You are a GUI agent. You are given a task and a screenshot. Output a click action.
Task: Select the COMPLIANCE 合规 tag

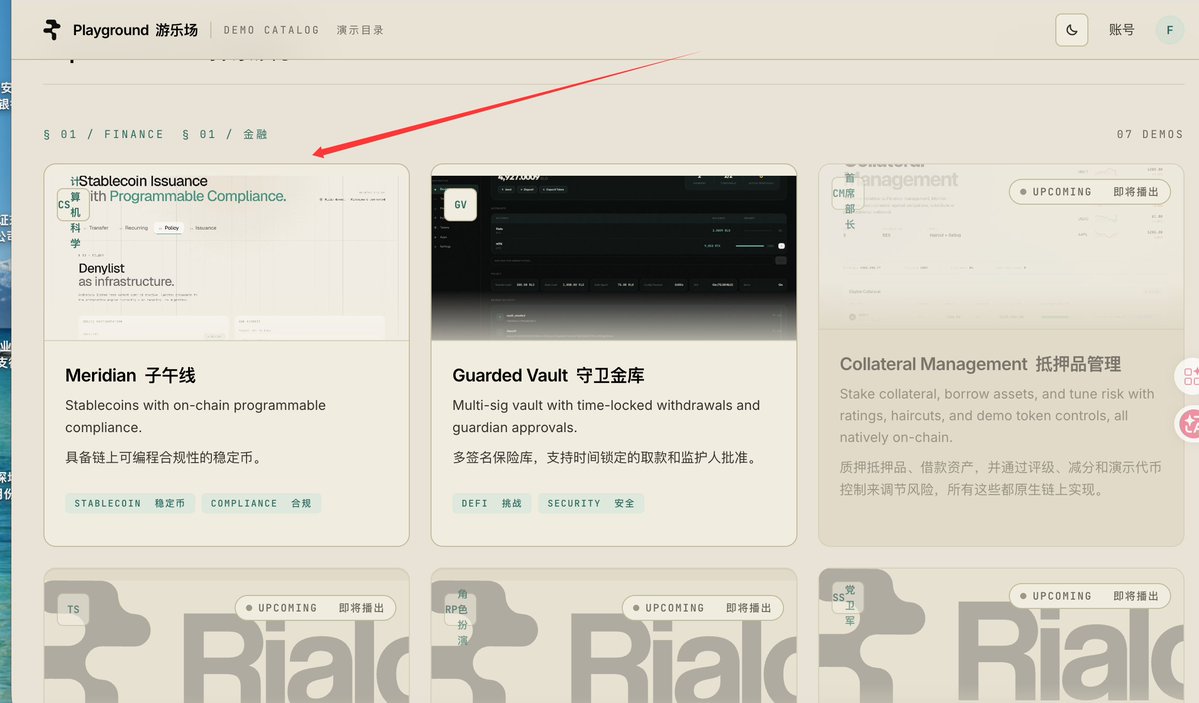click(x=262, y=503)
